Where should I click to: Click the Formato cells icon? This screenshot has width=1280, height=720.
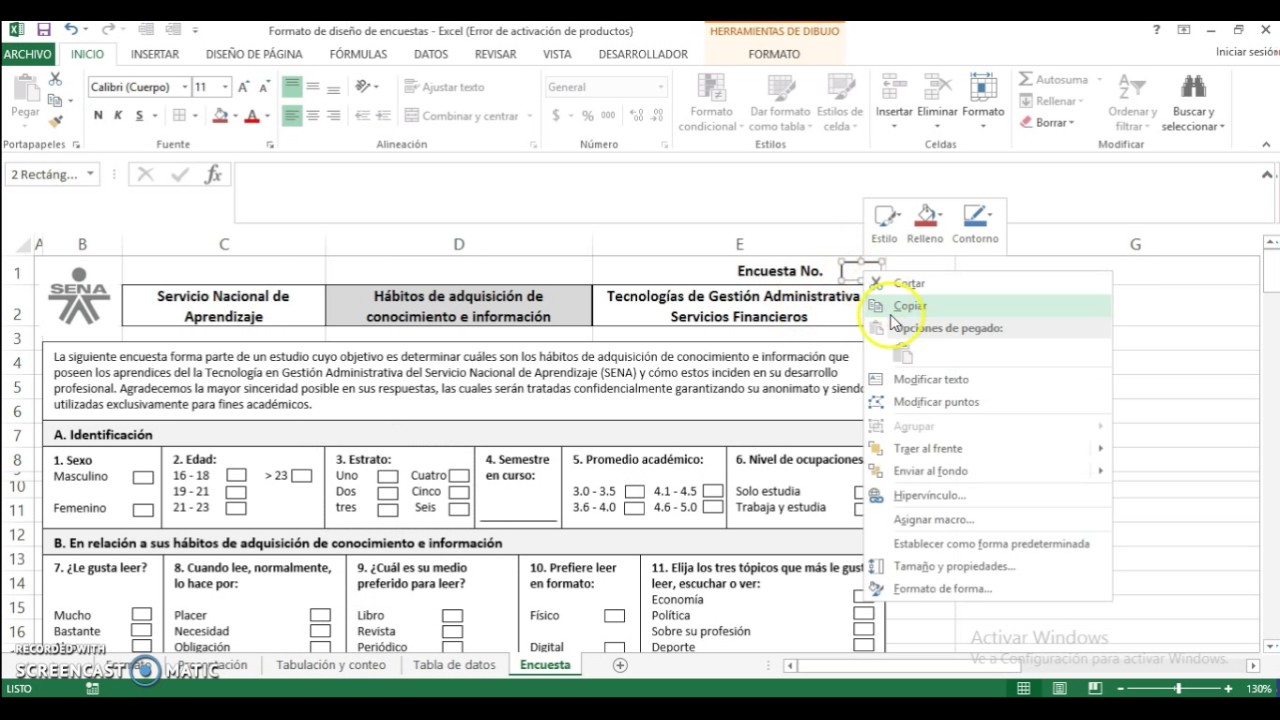[983, 87]
